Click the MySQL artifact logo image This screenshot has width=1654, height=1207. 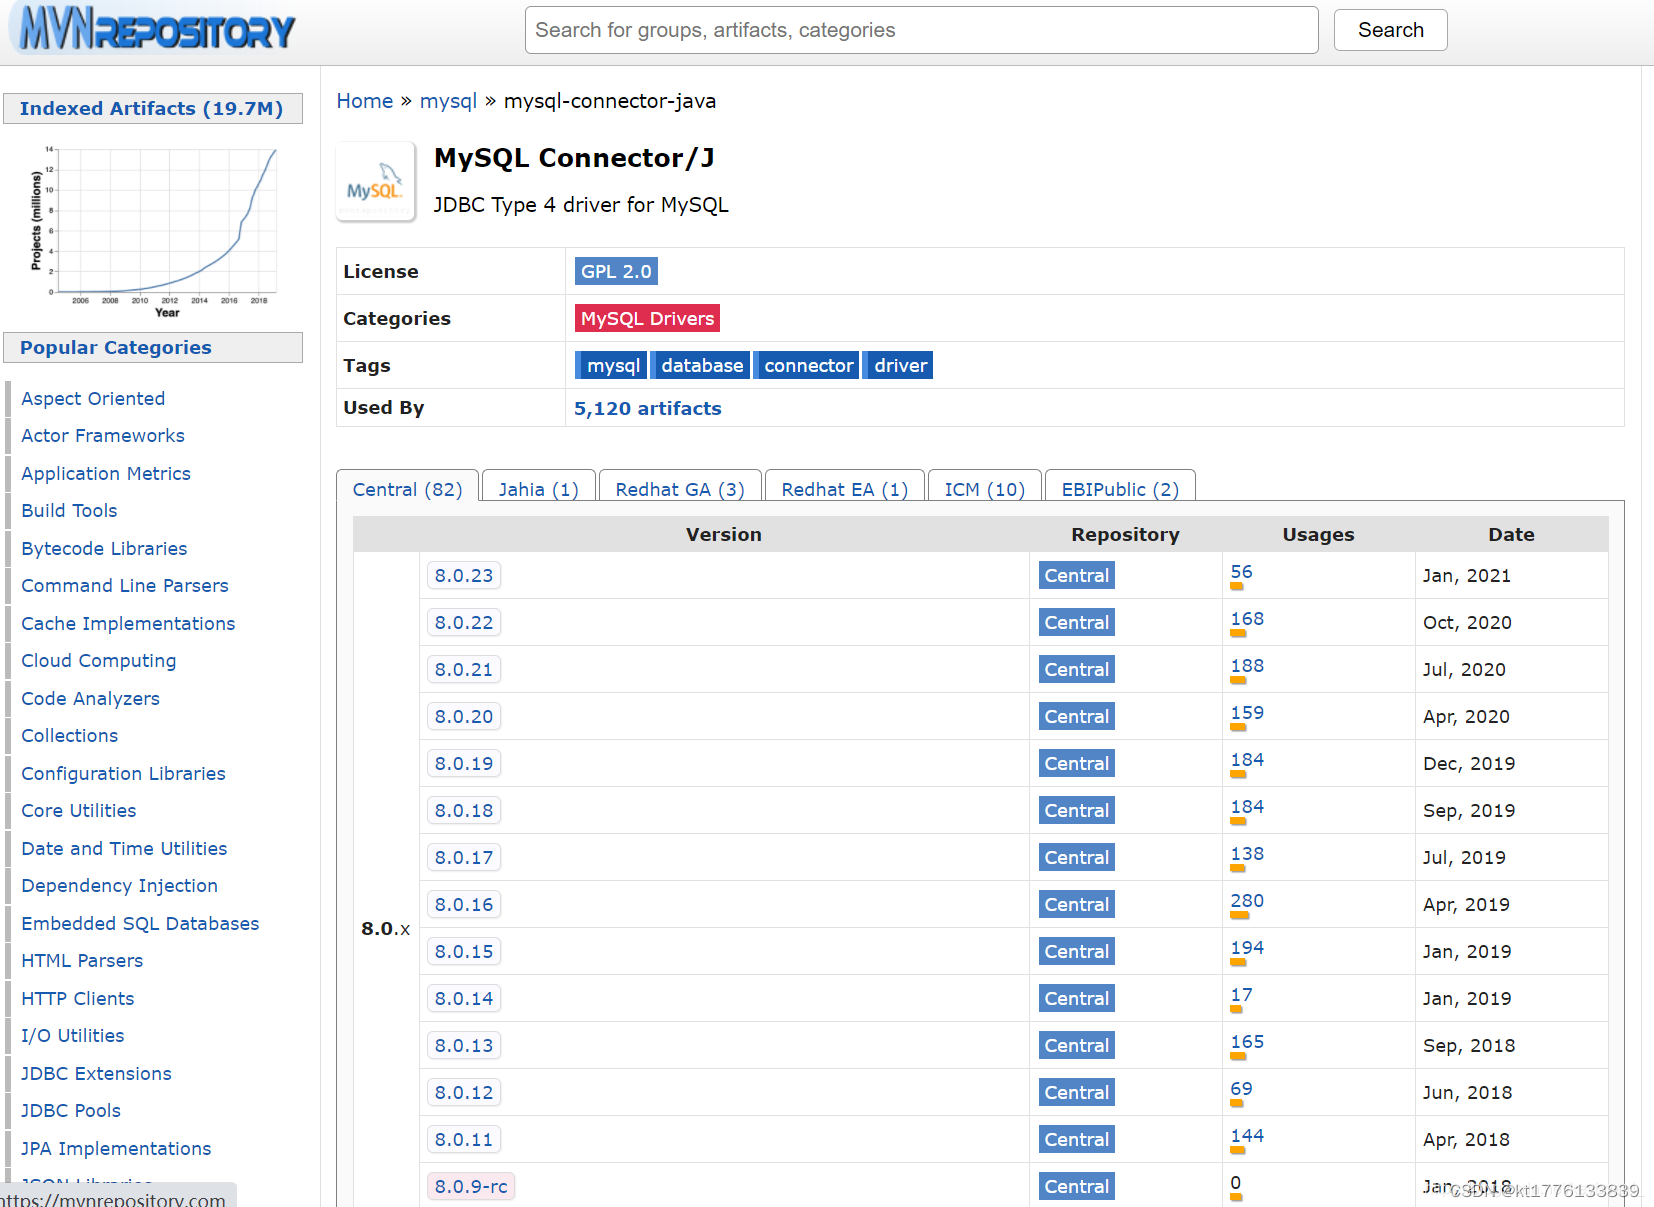[375, 181]
